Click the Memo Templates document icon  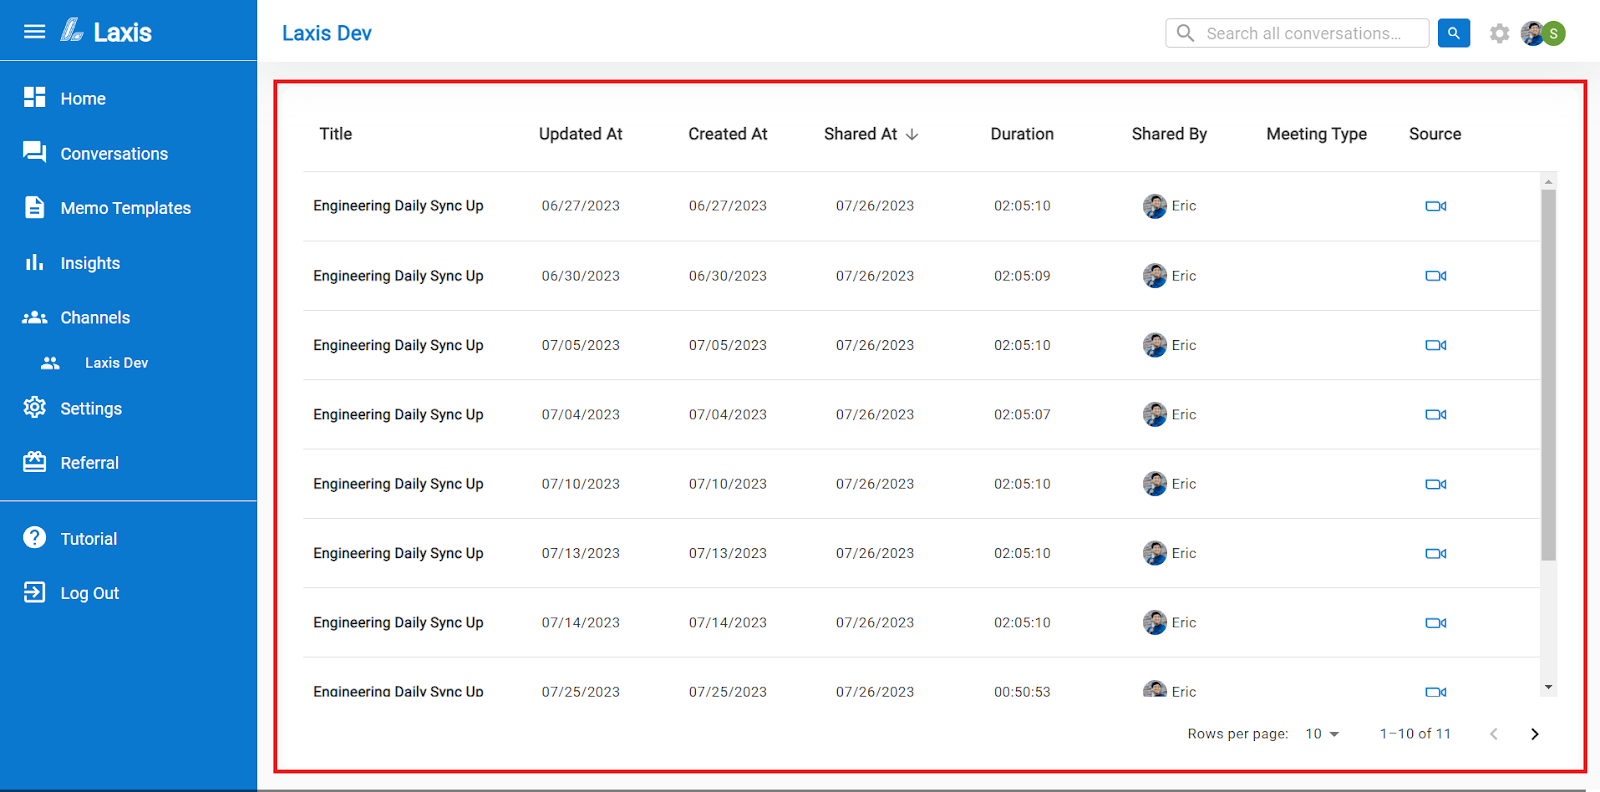click(34, 207)
